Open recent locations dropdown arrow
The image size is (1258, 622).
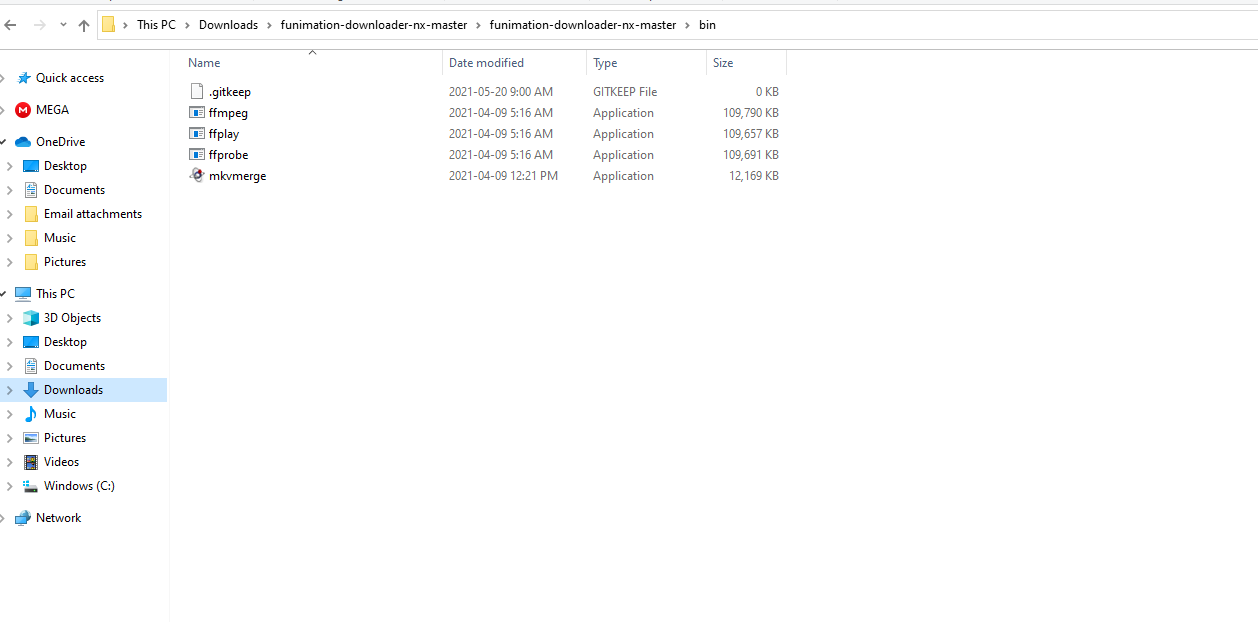(x=63, y=25)
